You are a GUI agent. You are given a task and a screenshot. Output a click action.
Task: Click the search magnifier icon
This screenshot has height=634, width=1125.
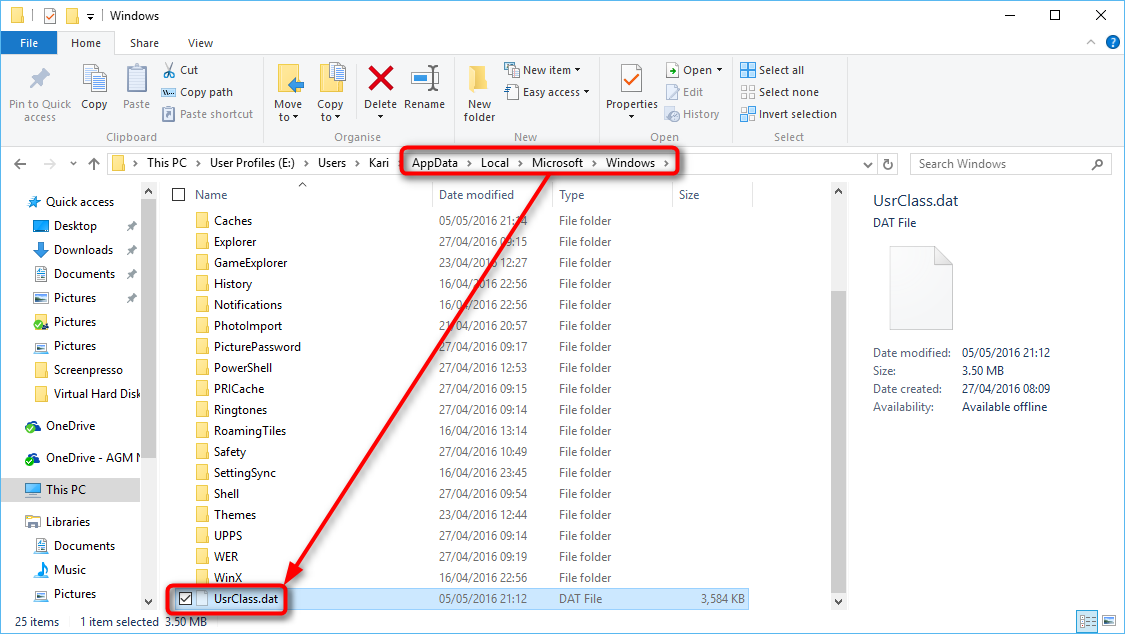(1097, 164)
